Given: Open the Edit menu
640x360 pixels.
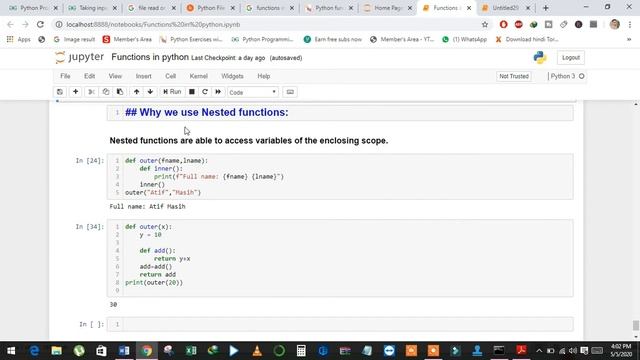Looking at the screenshot, I should (x=89, y=76).
